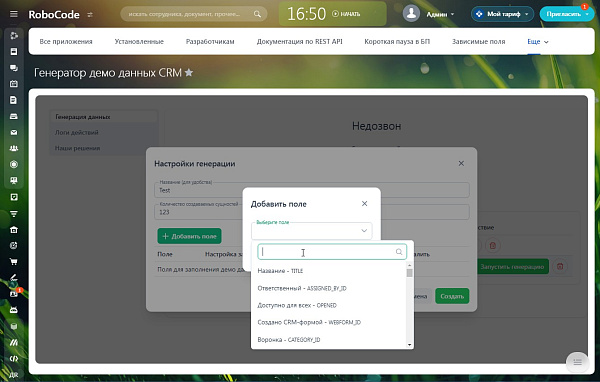This screenshot has width=600, height=382.
Task: Click the search icon in dropdown filter
Action: [x=399, y=252]
